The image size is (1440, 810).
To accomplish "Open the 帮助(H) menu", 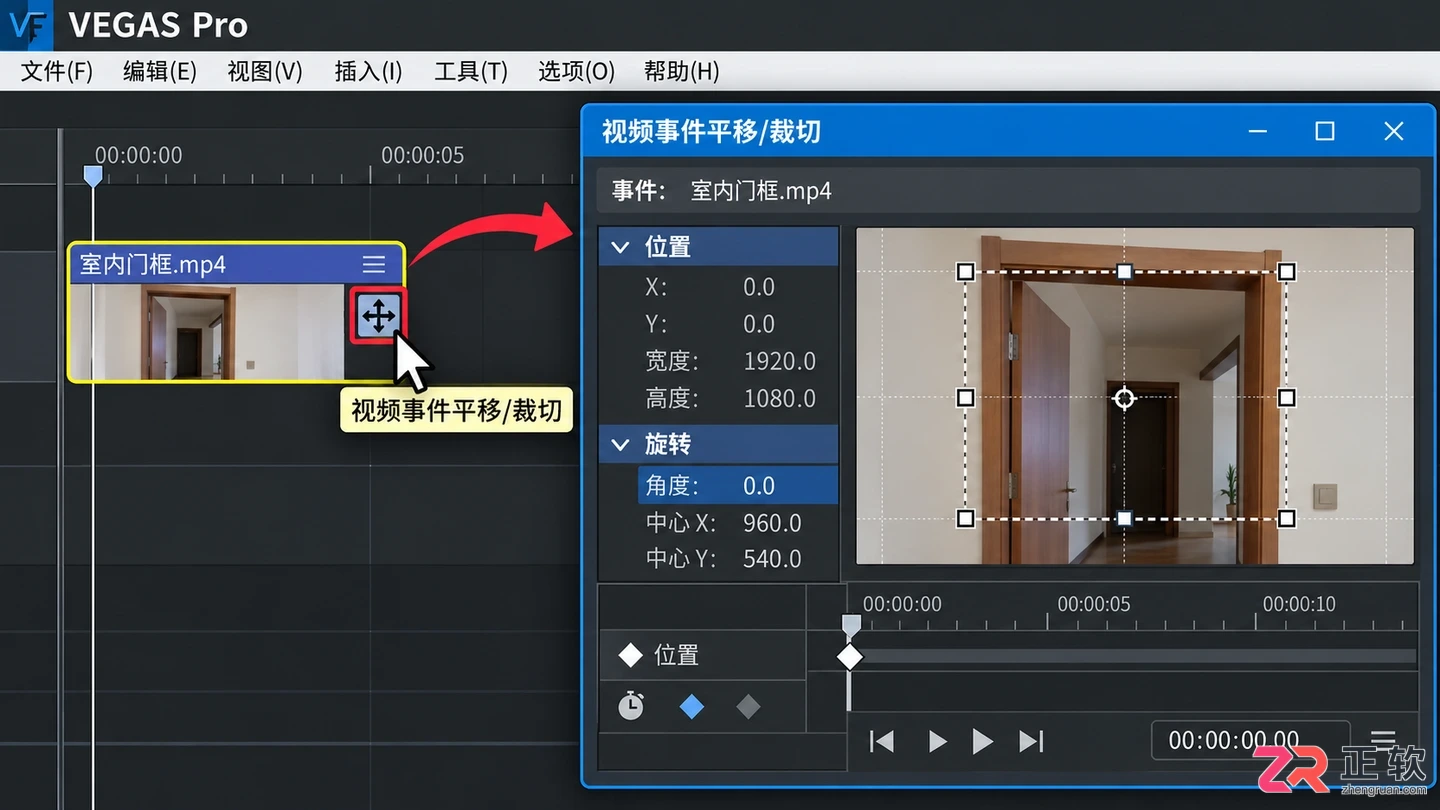I will 682,71.
